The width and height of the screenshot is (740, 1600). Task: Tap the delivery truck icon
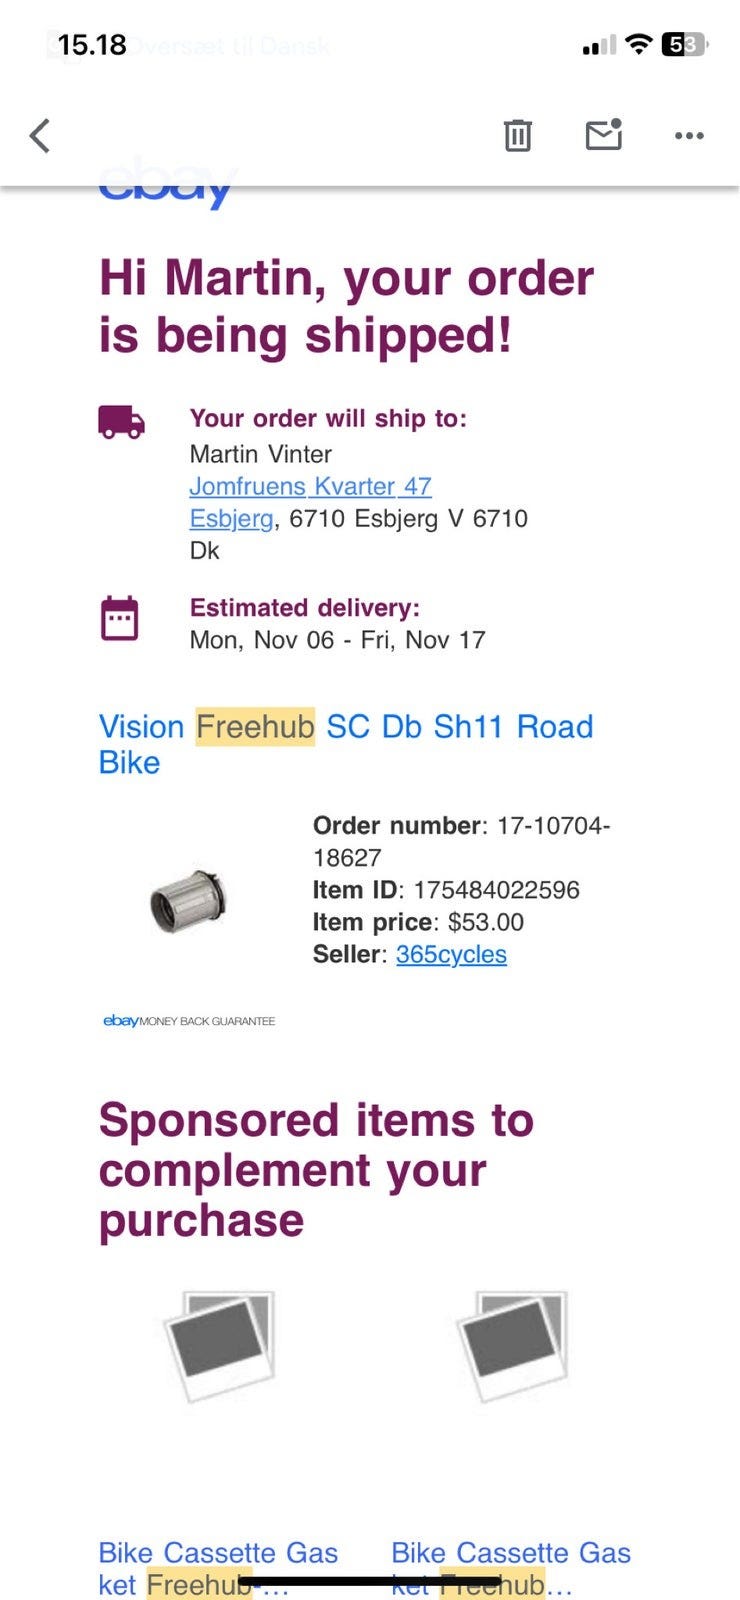click(121, 422)
